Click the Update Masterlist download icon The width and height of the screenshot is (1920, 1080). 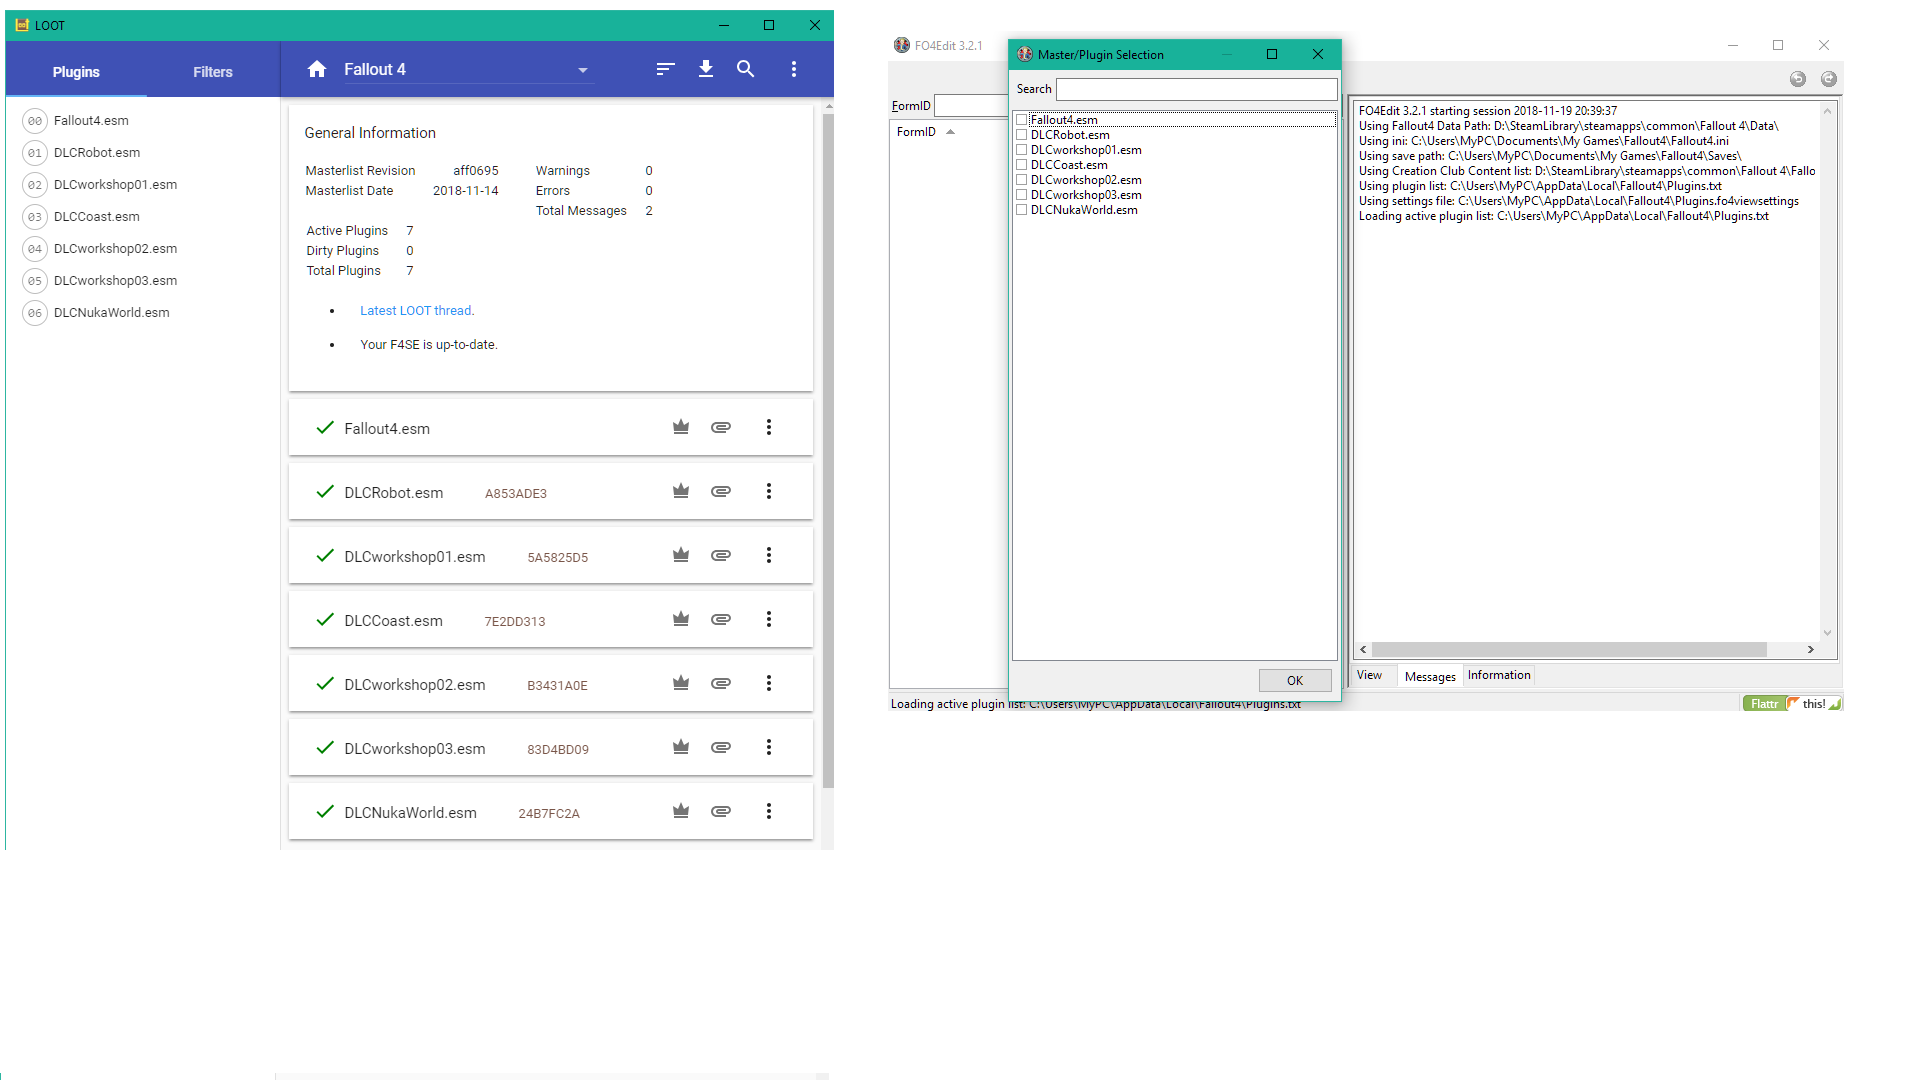(x=706, y=69)
